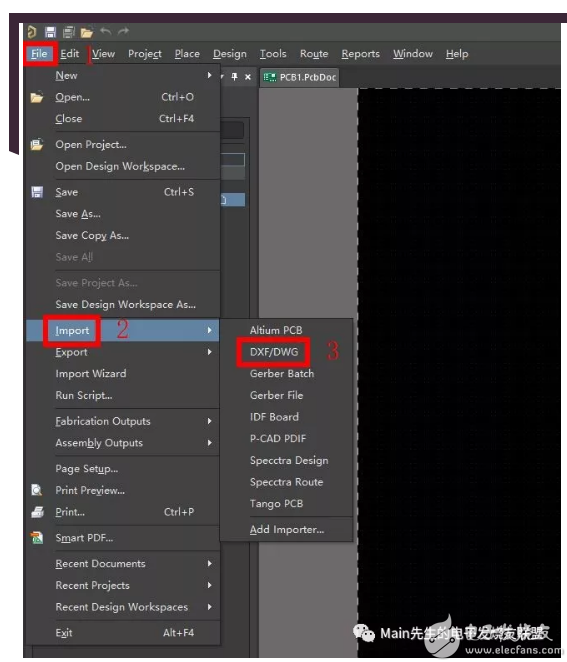The height and width of the screenshot is (662, 567).
Task: Open the Help menu
Action: pyautogui.click(x=457, y=54)
